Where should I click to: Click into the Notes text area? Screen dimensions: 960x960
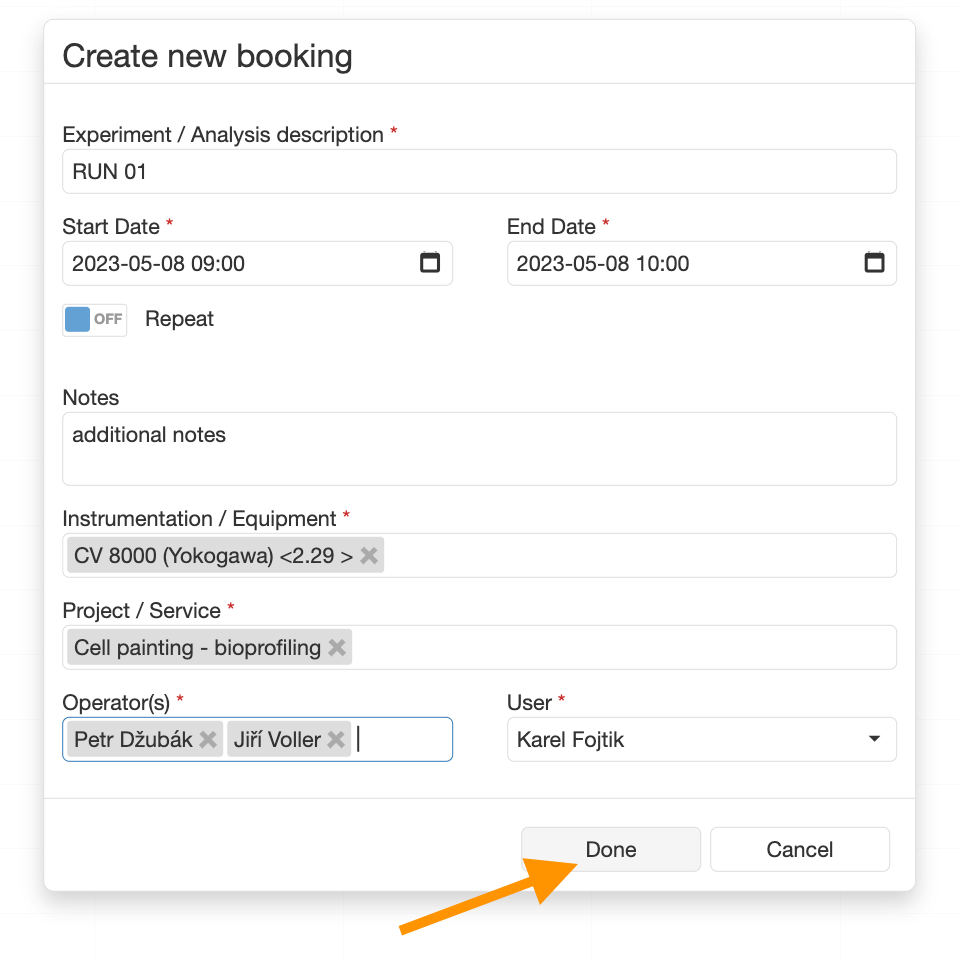[x=479, y=449]
